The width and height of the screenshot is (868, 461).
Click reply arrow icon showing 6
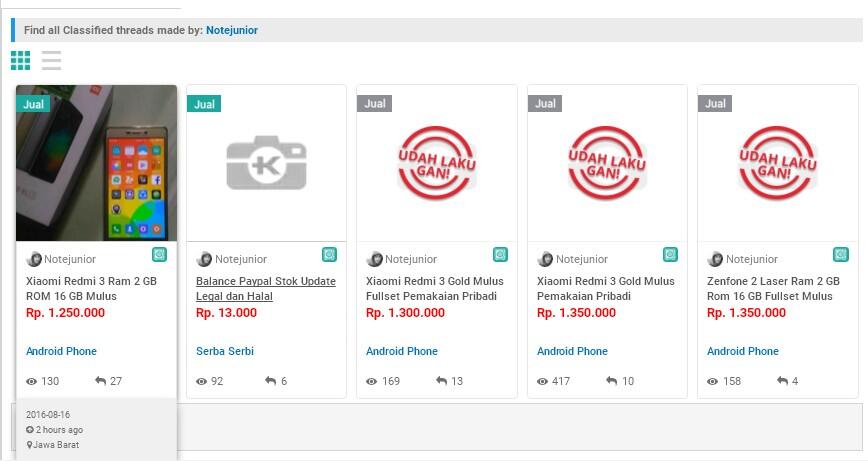click(x=270, y=381)
